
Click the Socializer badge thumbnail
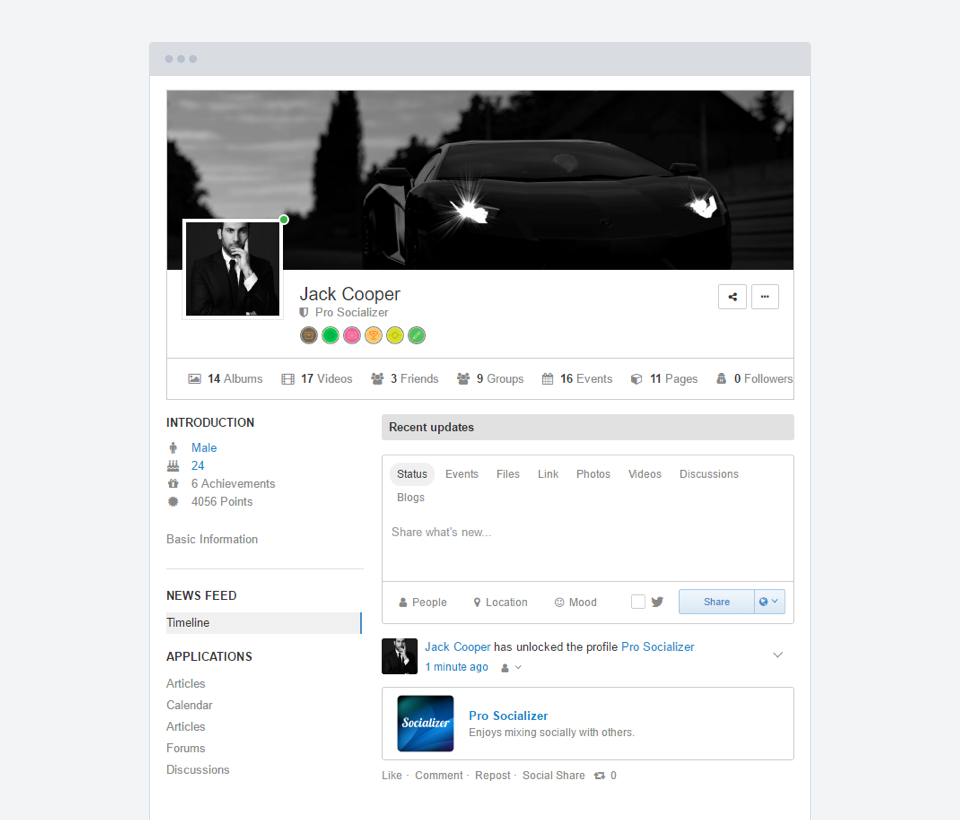tap(426, 723)
